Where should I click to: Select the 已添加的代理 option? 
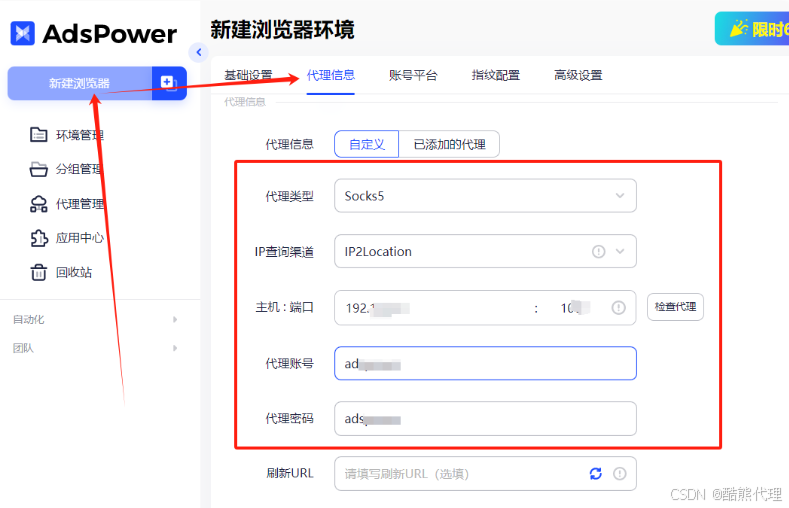tap(449, 144)
